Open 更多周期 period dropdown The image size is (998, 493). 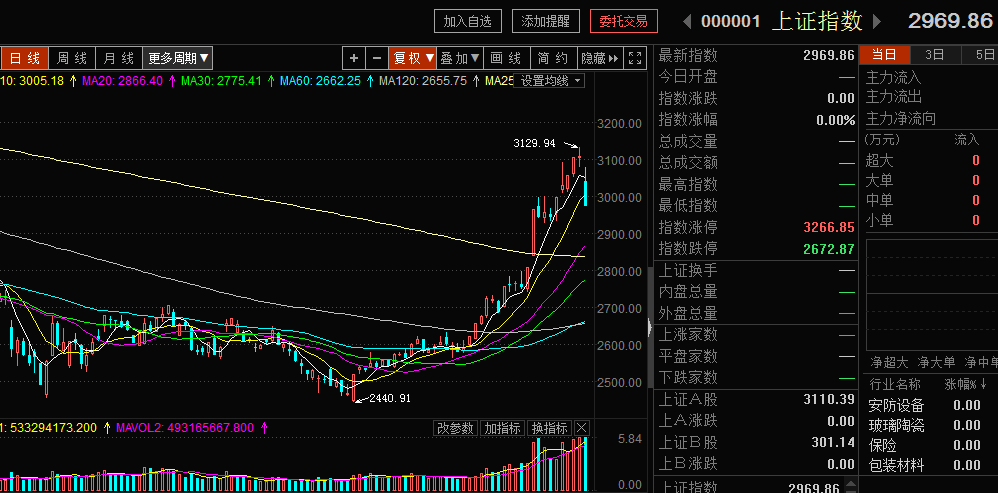click(178, 59)
